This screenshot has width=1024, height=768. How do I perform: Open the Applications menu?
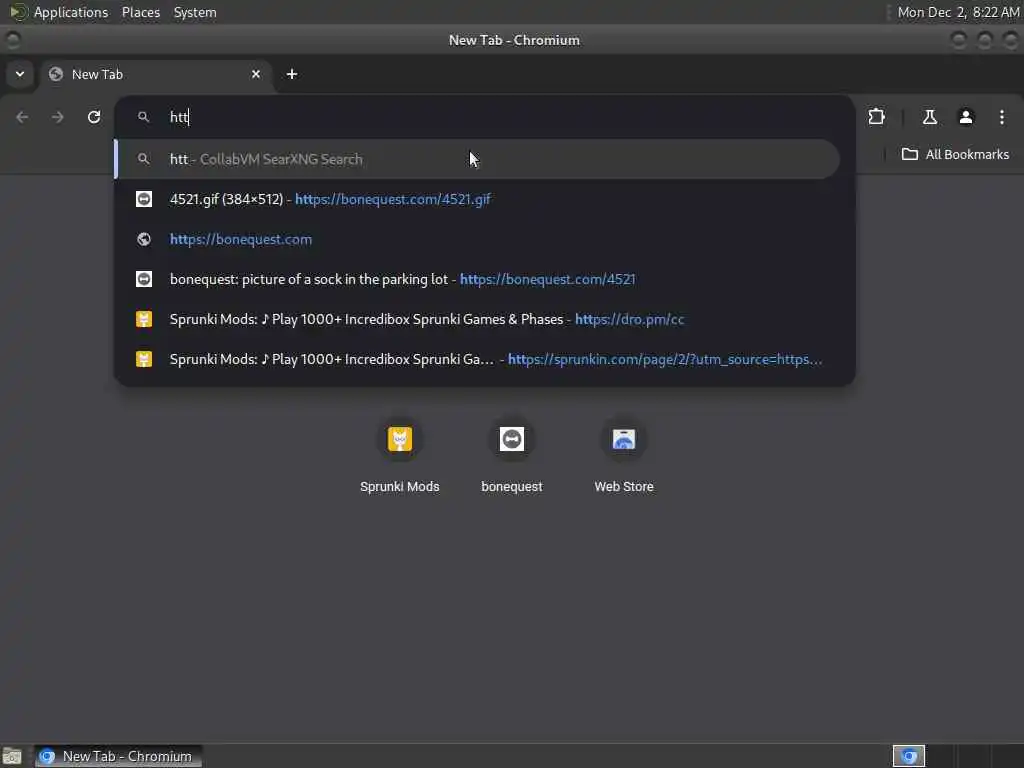(71, 12)
